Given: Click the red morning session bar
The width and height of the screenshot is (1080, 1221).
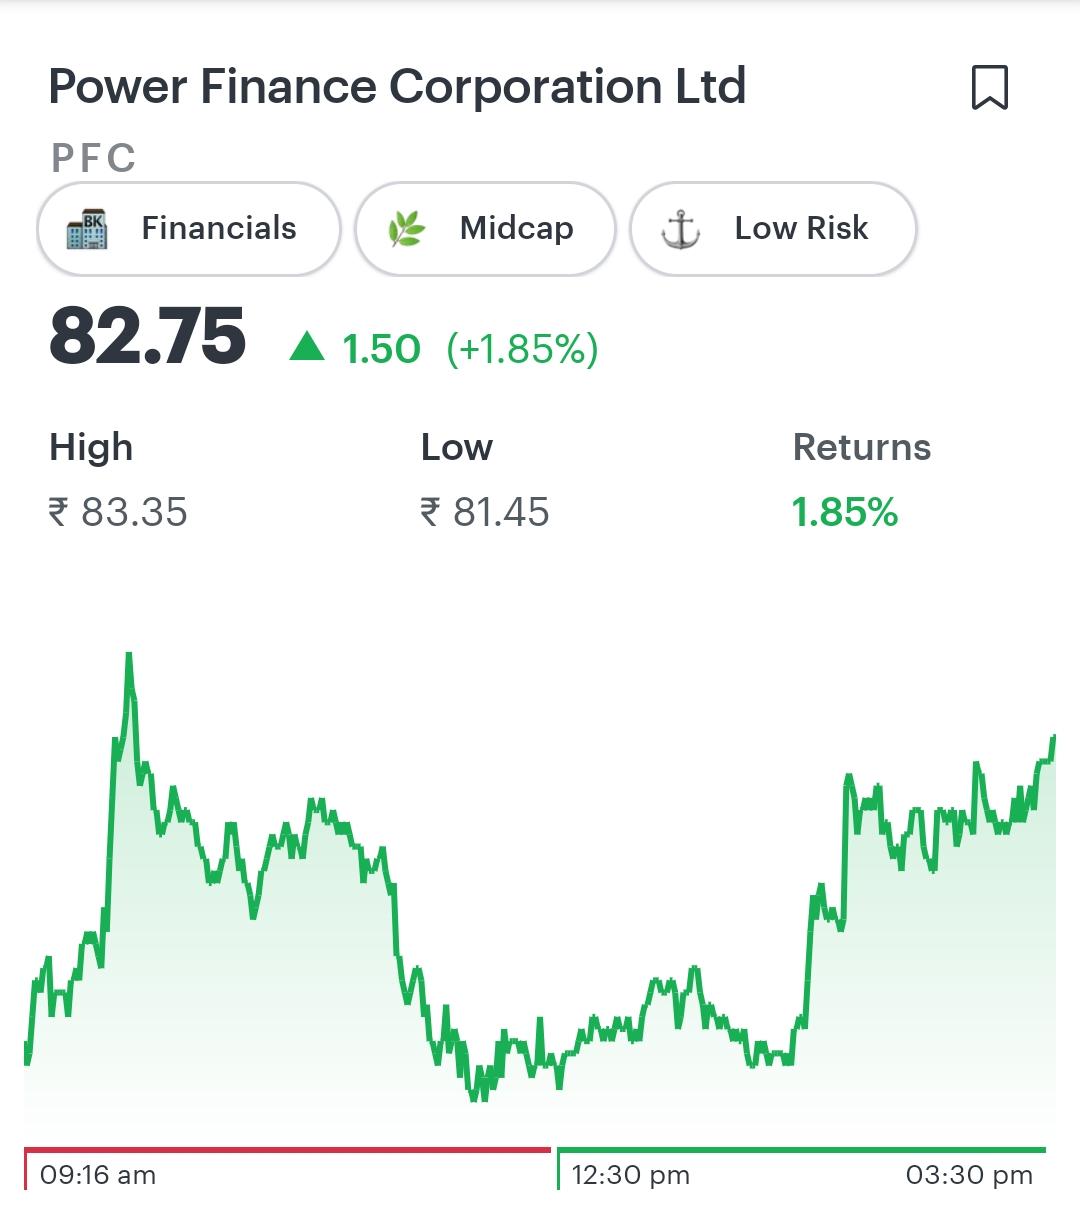Looking at the screenshot, I should point(287,1151).
